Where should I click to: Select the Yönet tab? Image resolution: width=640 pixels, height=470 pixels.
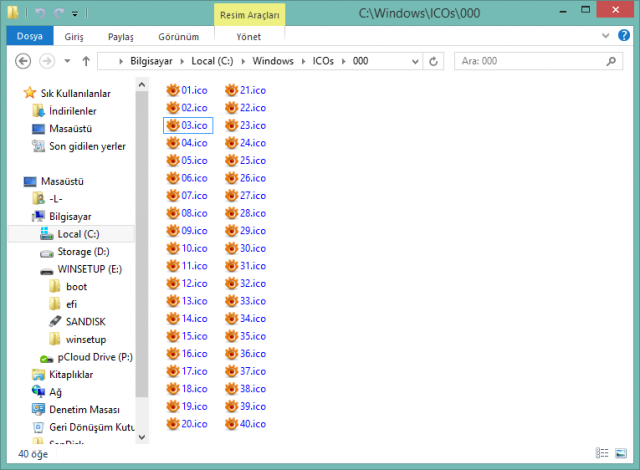(249, 37)
